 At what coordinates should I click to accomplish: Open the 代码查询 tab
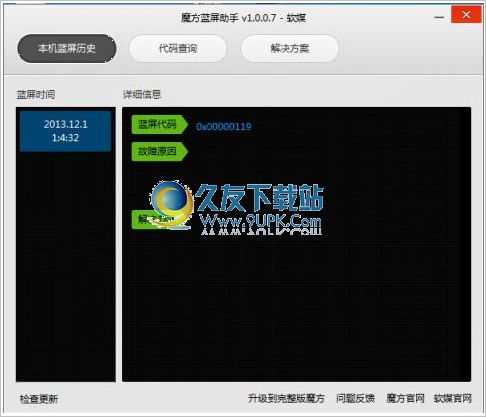(x=178, y=49)
